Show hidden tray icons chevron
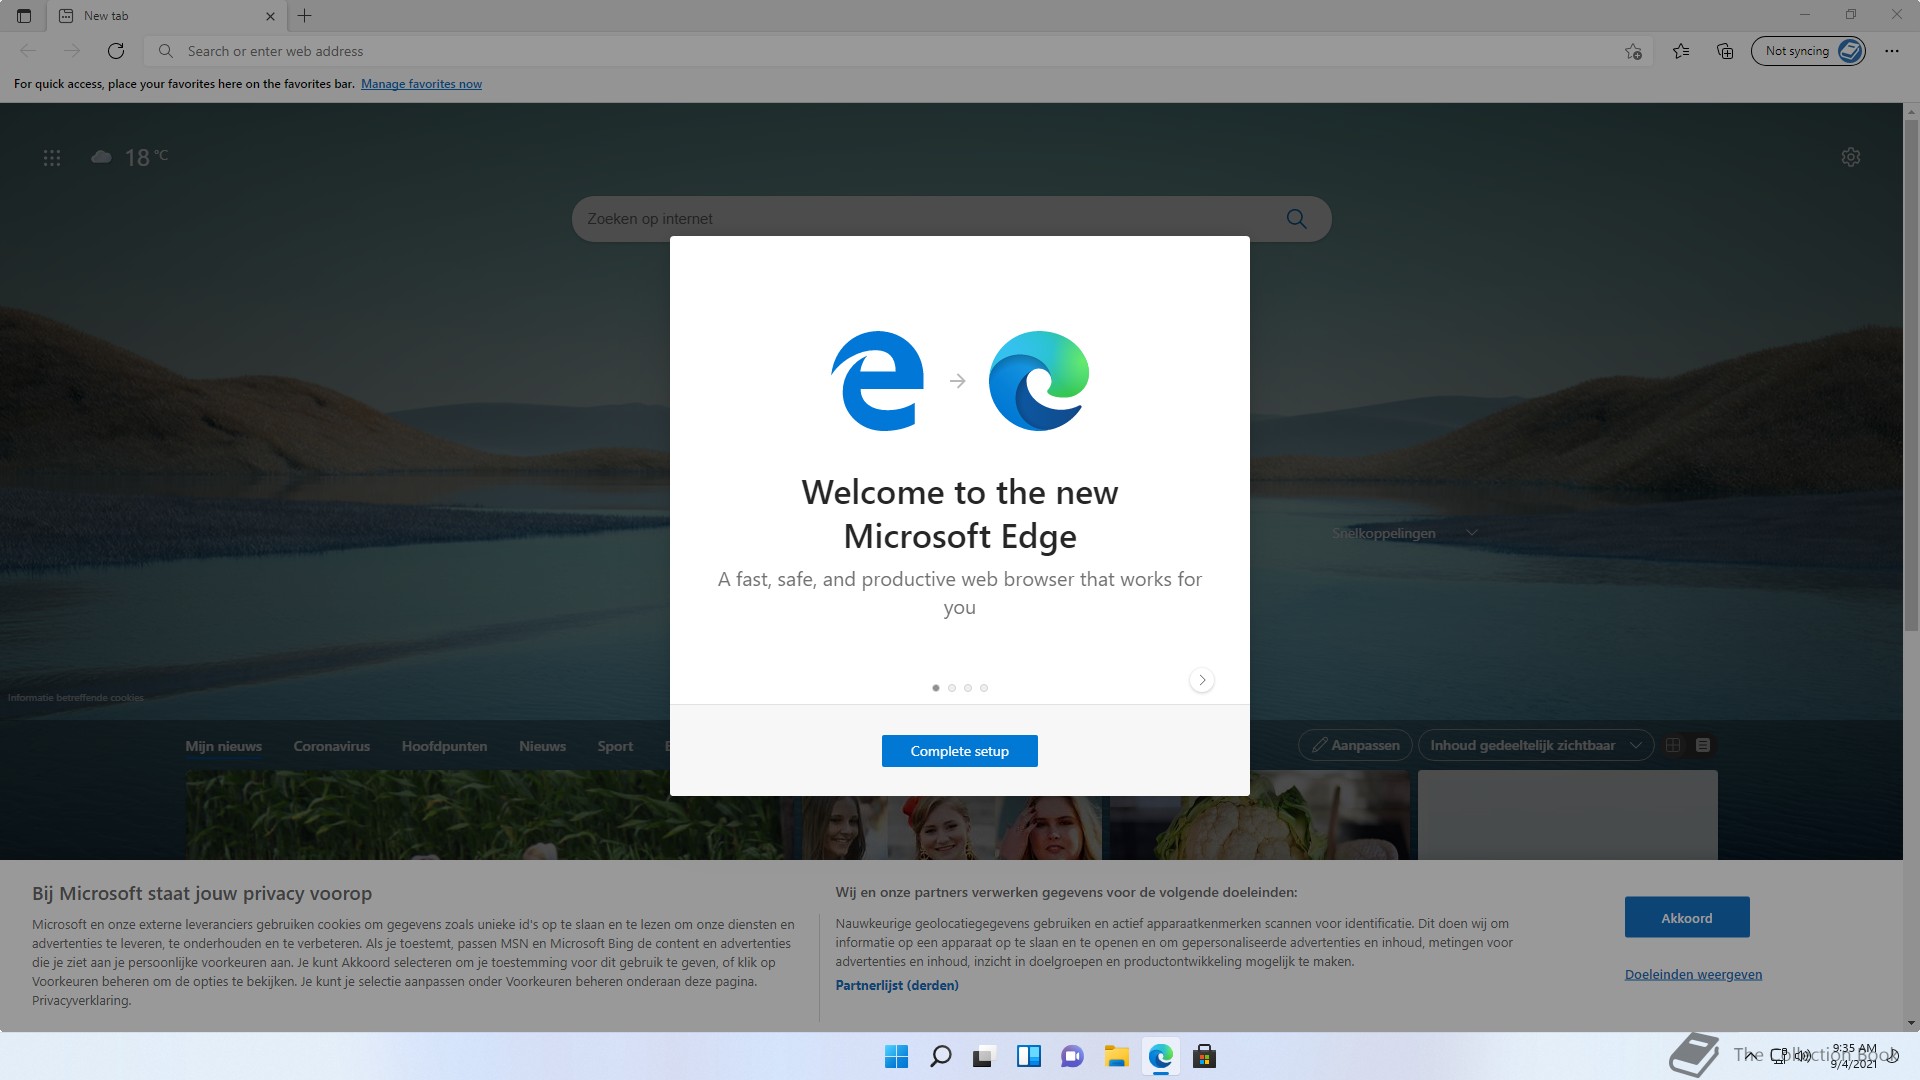The width and height of the screenshot is (1920, 1080). click(1749, 1055)
